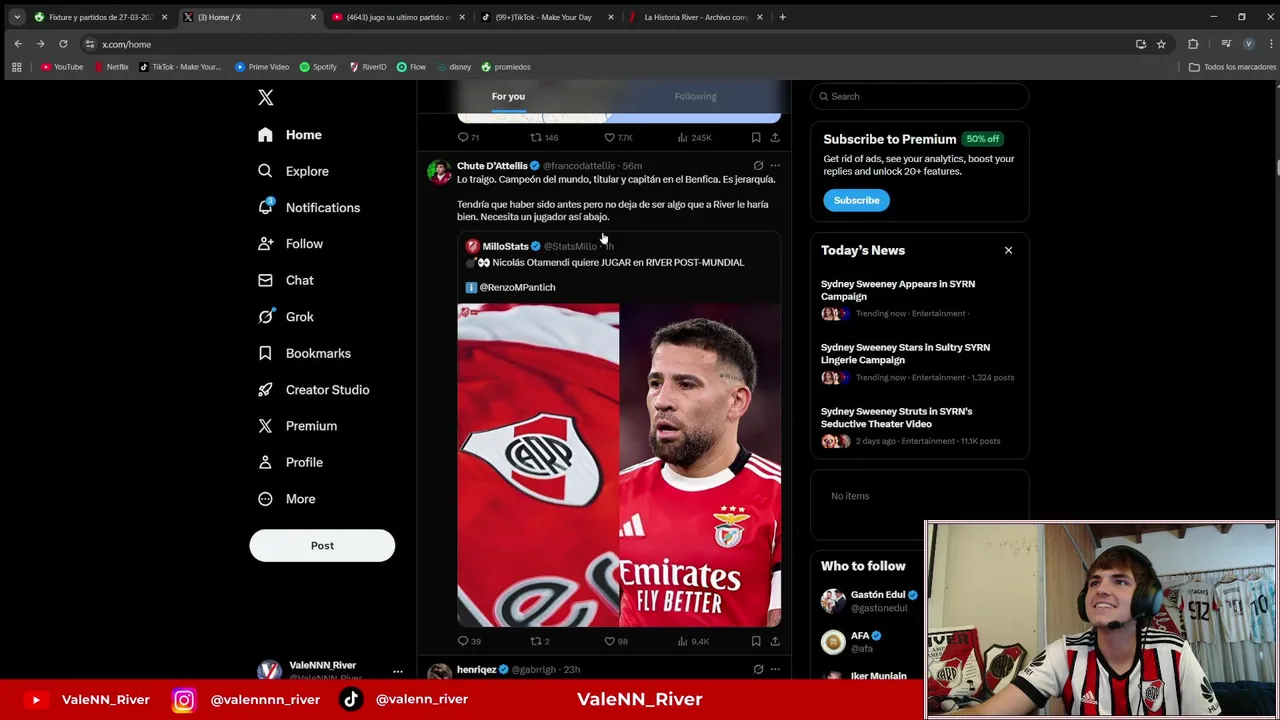Open the tab search dropdown arrow

[16, 17]
